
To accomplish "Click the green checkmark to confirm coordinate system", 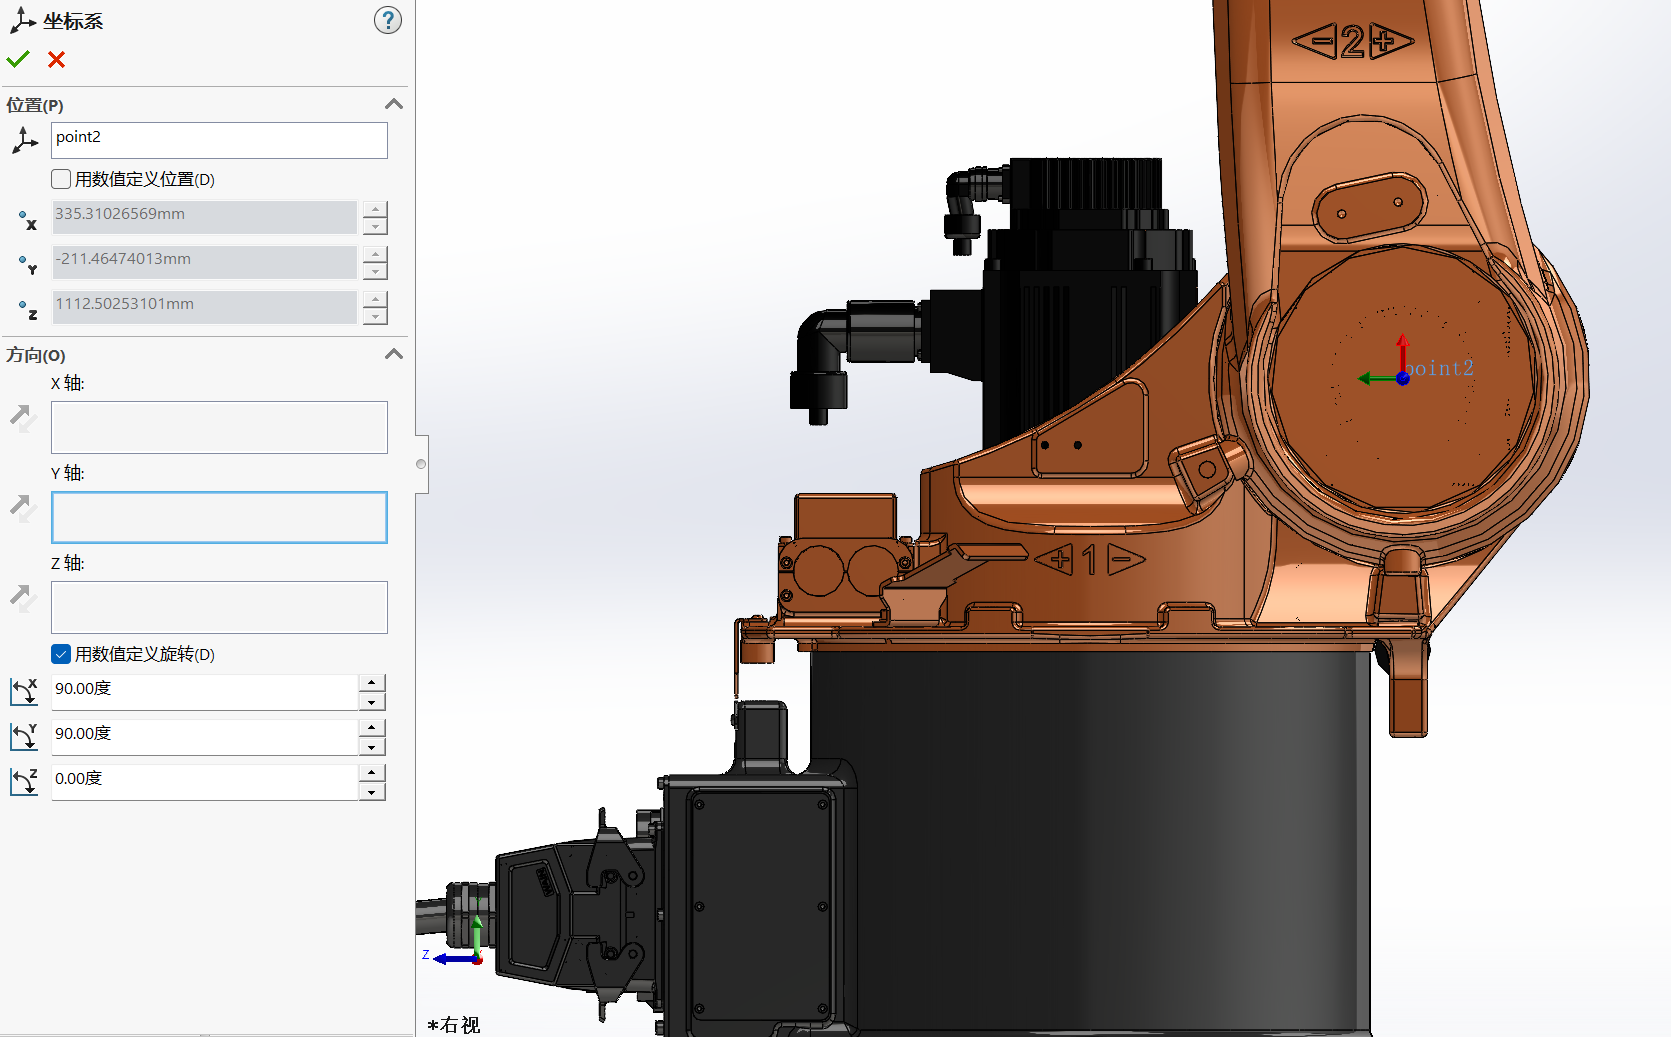I will click(x=18, y=60).
